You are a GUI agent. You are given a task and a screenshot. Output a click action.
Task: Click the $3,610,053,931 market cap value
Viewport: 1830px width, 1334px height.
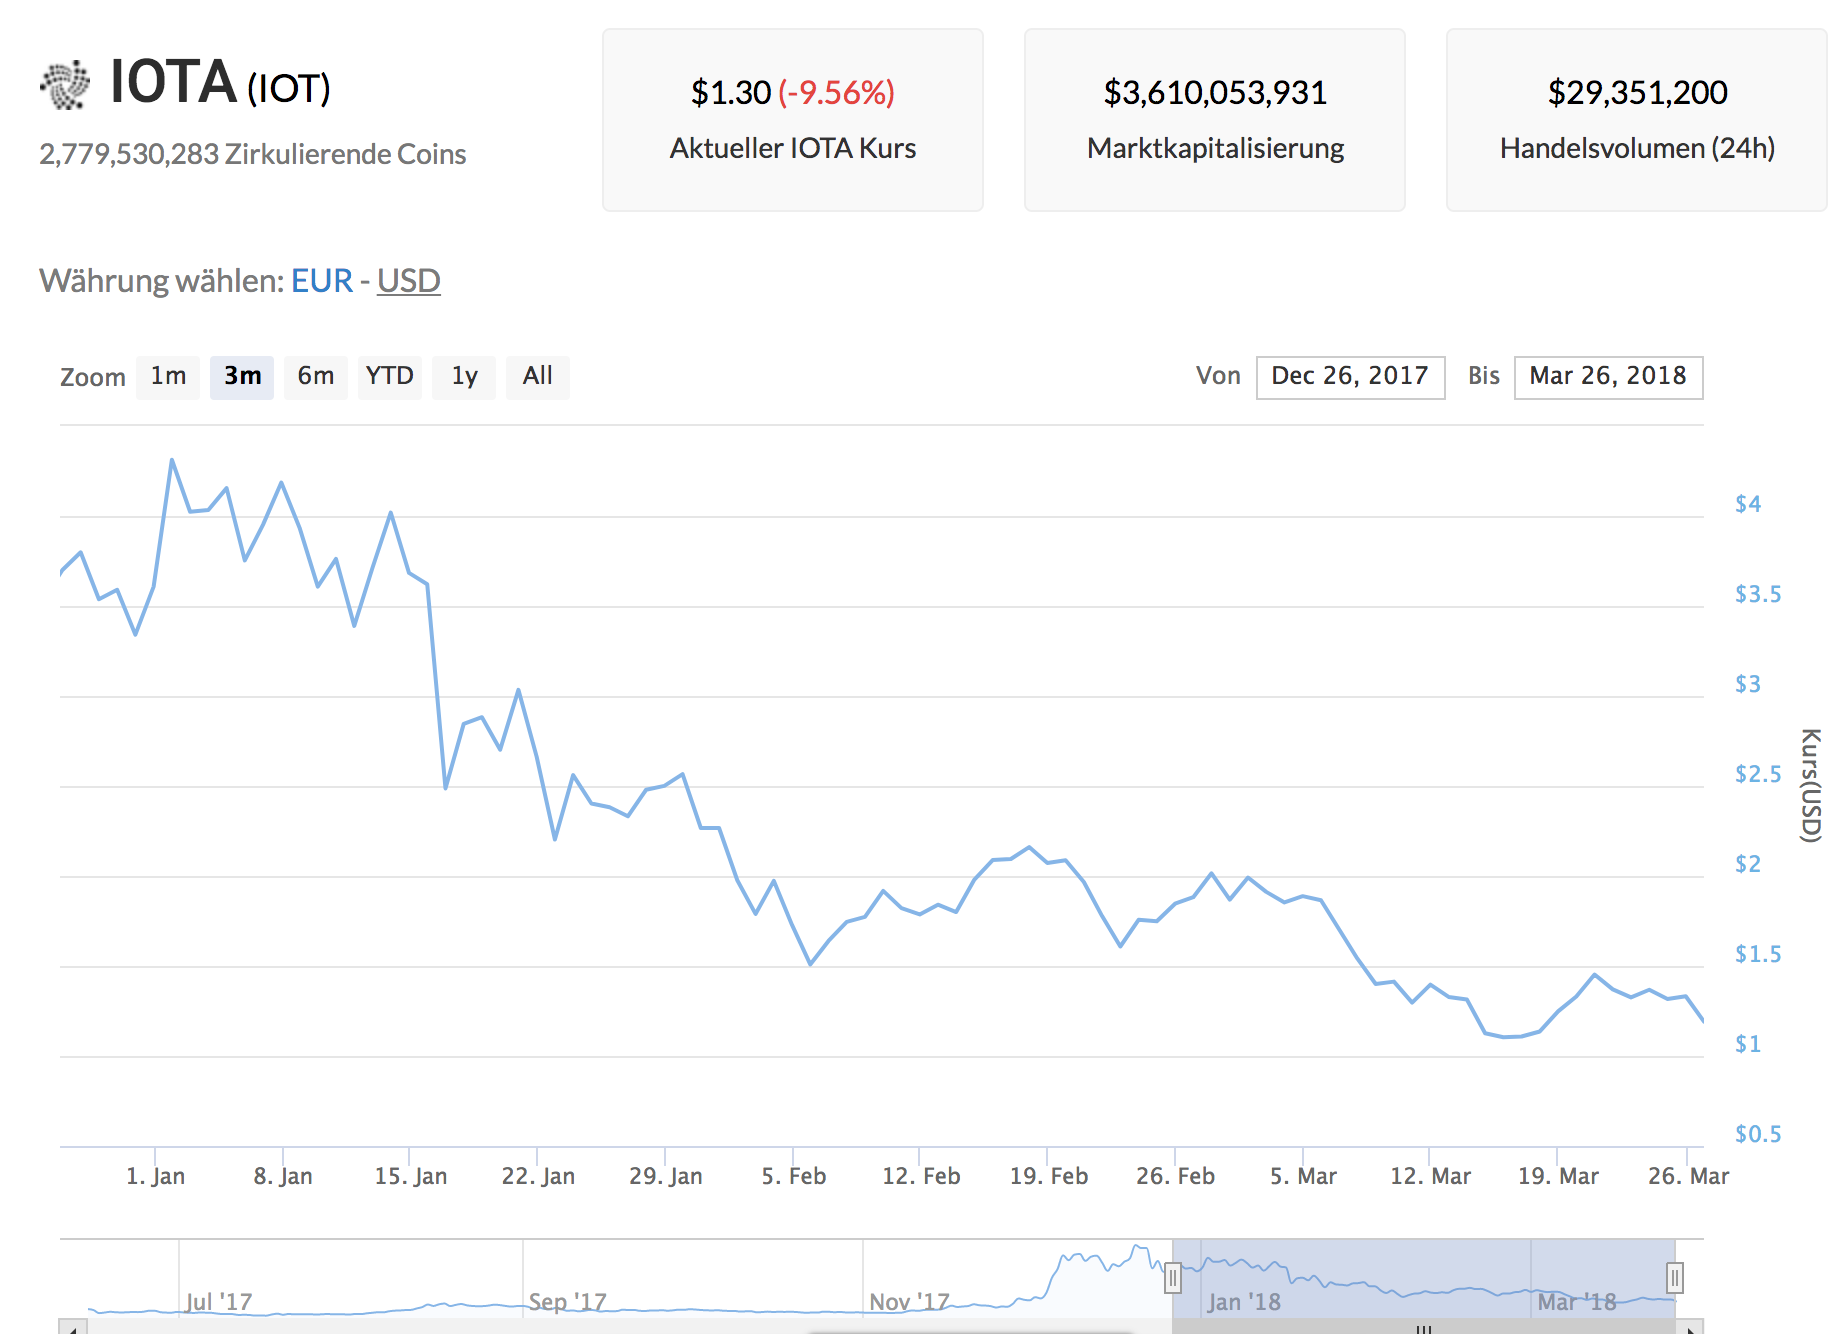(1215, 93)
